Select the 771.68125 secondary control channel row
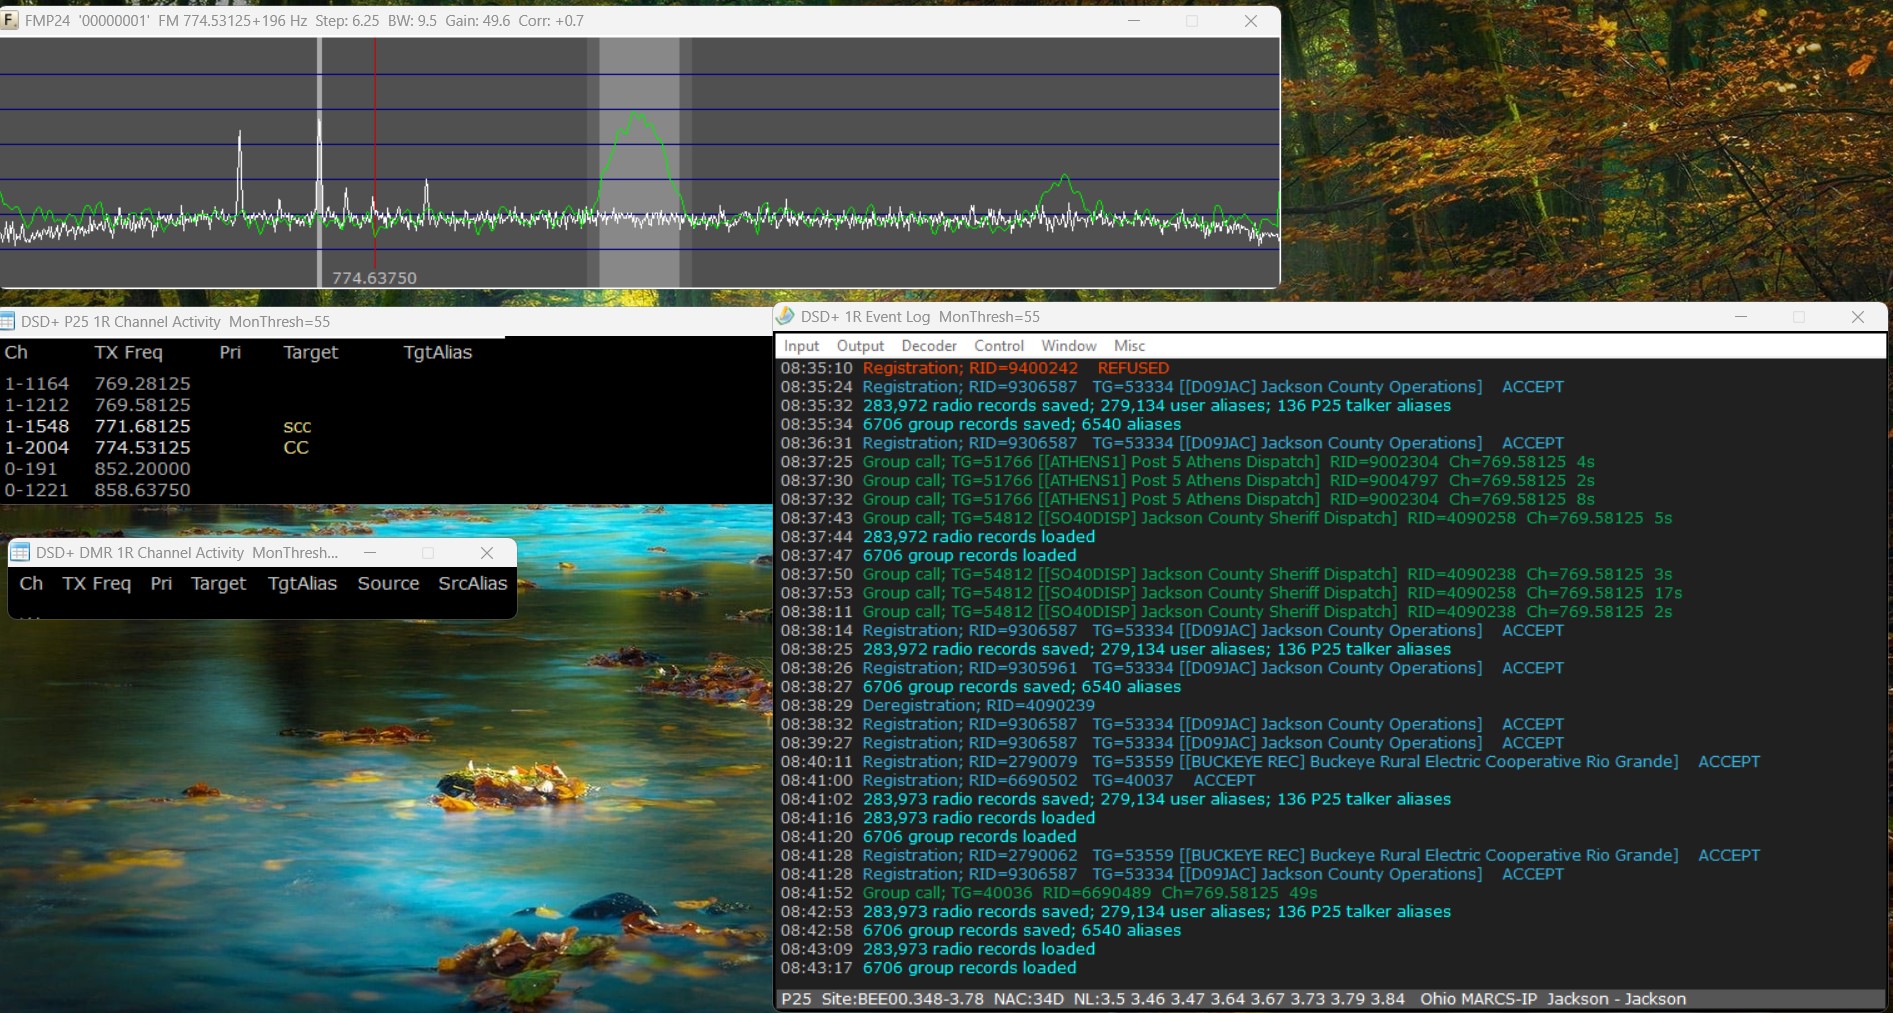The image size is (1893, 1013). click(142, 427)
